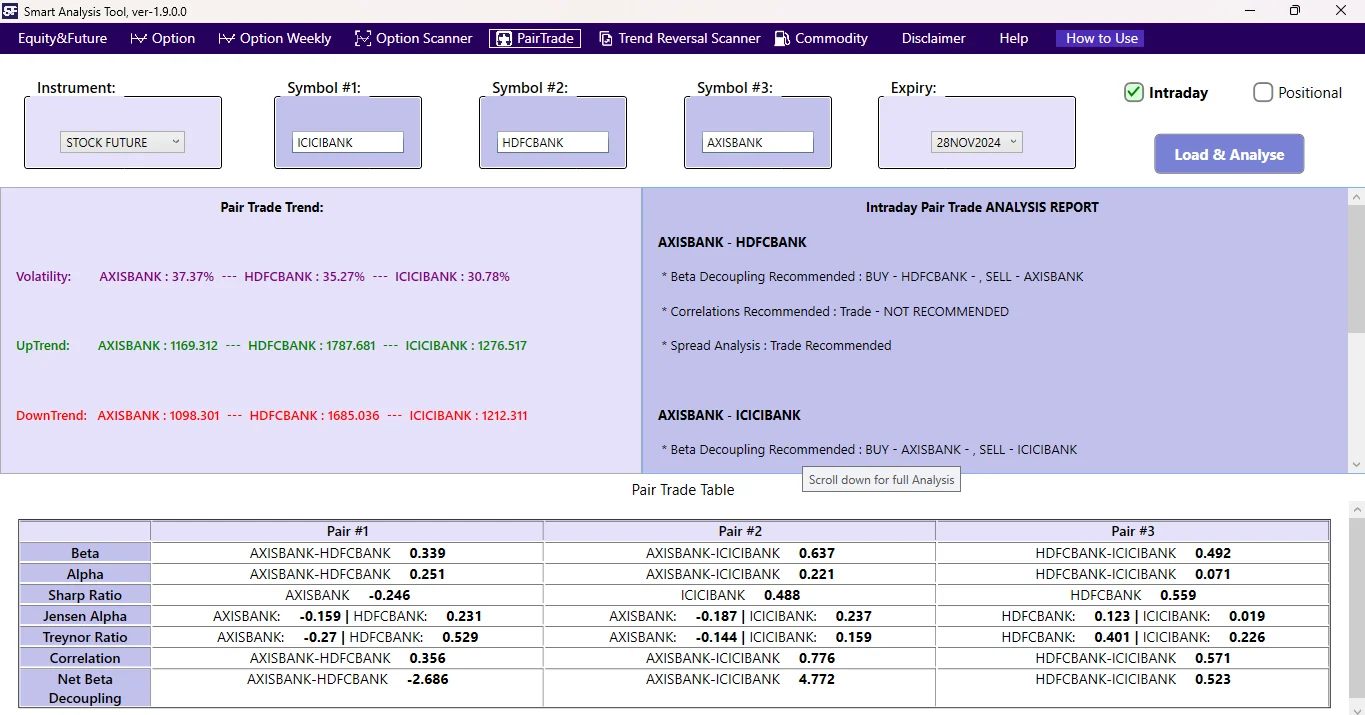Screen dimensions: 1365x715
Task: Select the Option Weekly chart icon
Action: [226, 38]
